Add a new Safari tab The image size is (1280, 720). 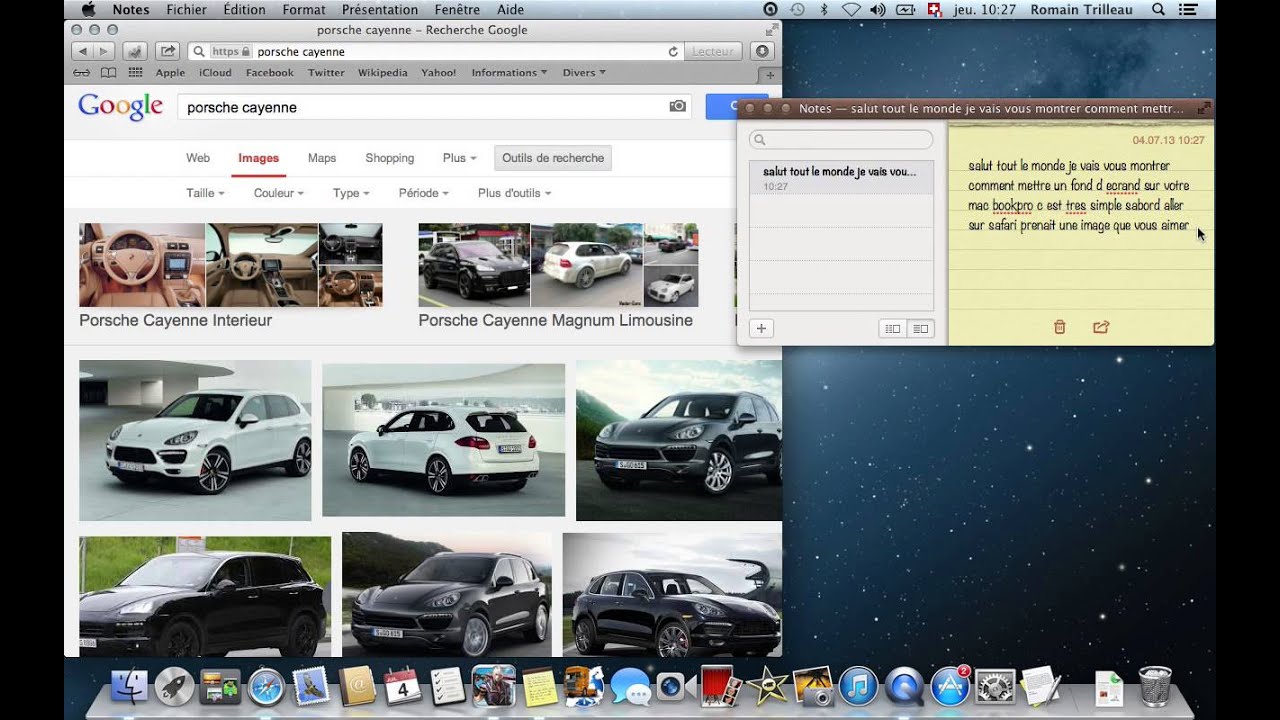(769, 75)
